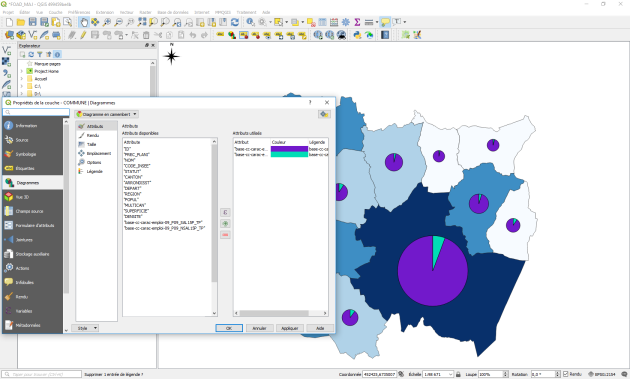The image size is (630, 379).
Task: Select the "POPUL" attribute in available list
Action: [x=131, y=200]
